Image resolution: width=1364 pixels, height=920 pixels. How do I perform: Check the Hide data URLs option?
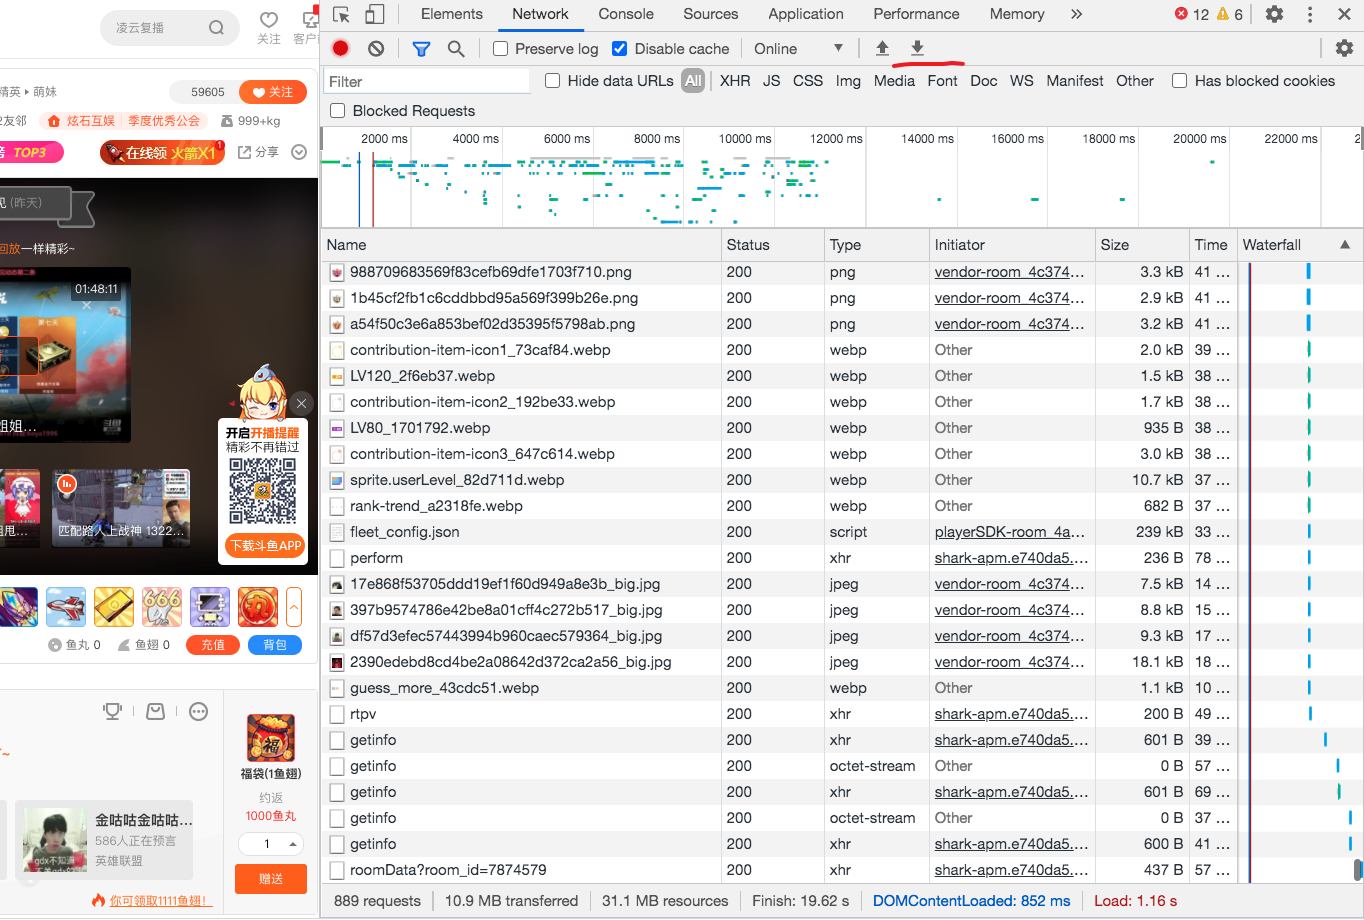552,81
